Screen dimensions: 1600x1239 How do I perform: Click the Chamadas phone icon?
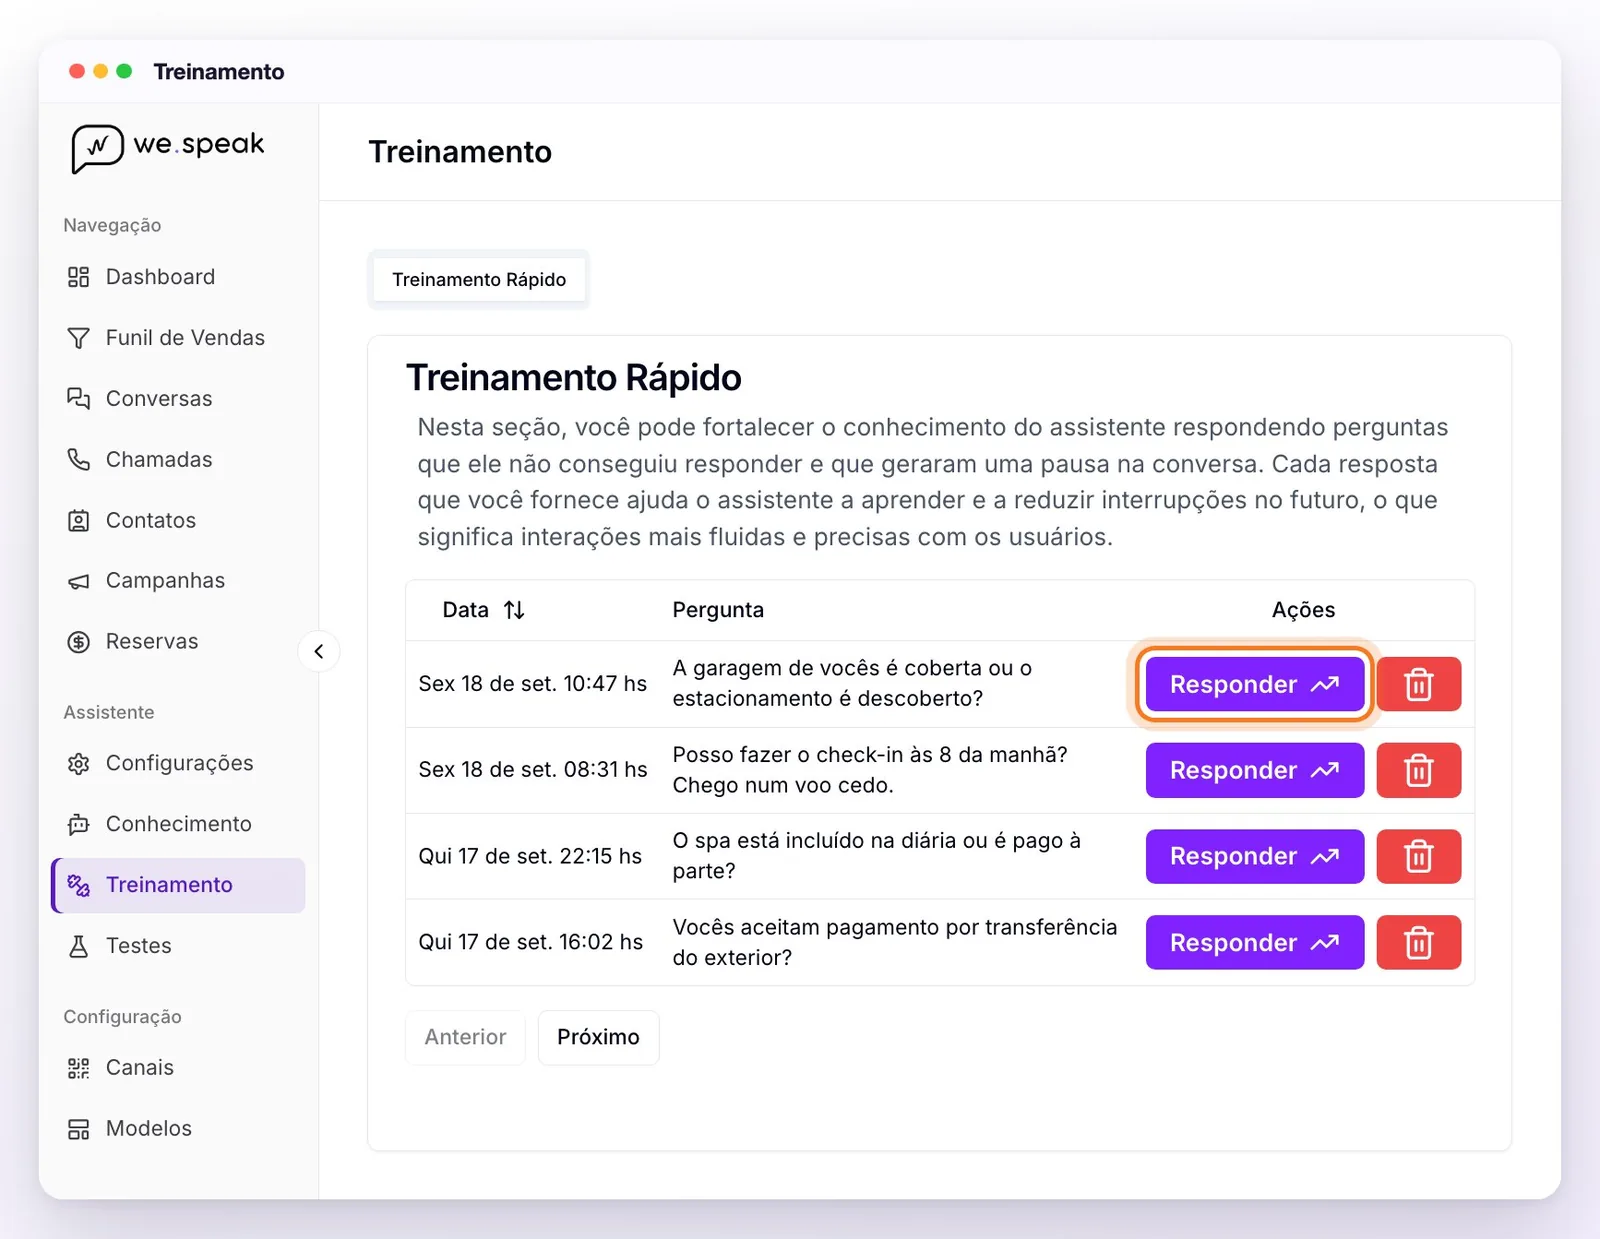[x=78, y=460]
